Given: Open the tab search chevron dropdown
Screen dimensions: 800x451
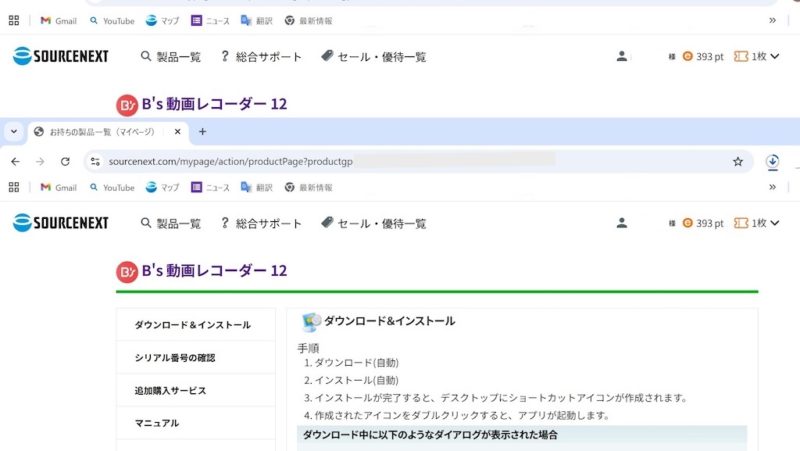Looking at the screenshot, I should 14,131.
